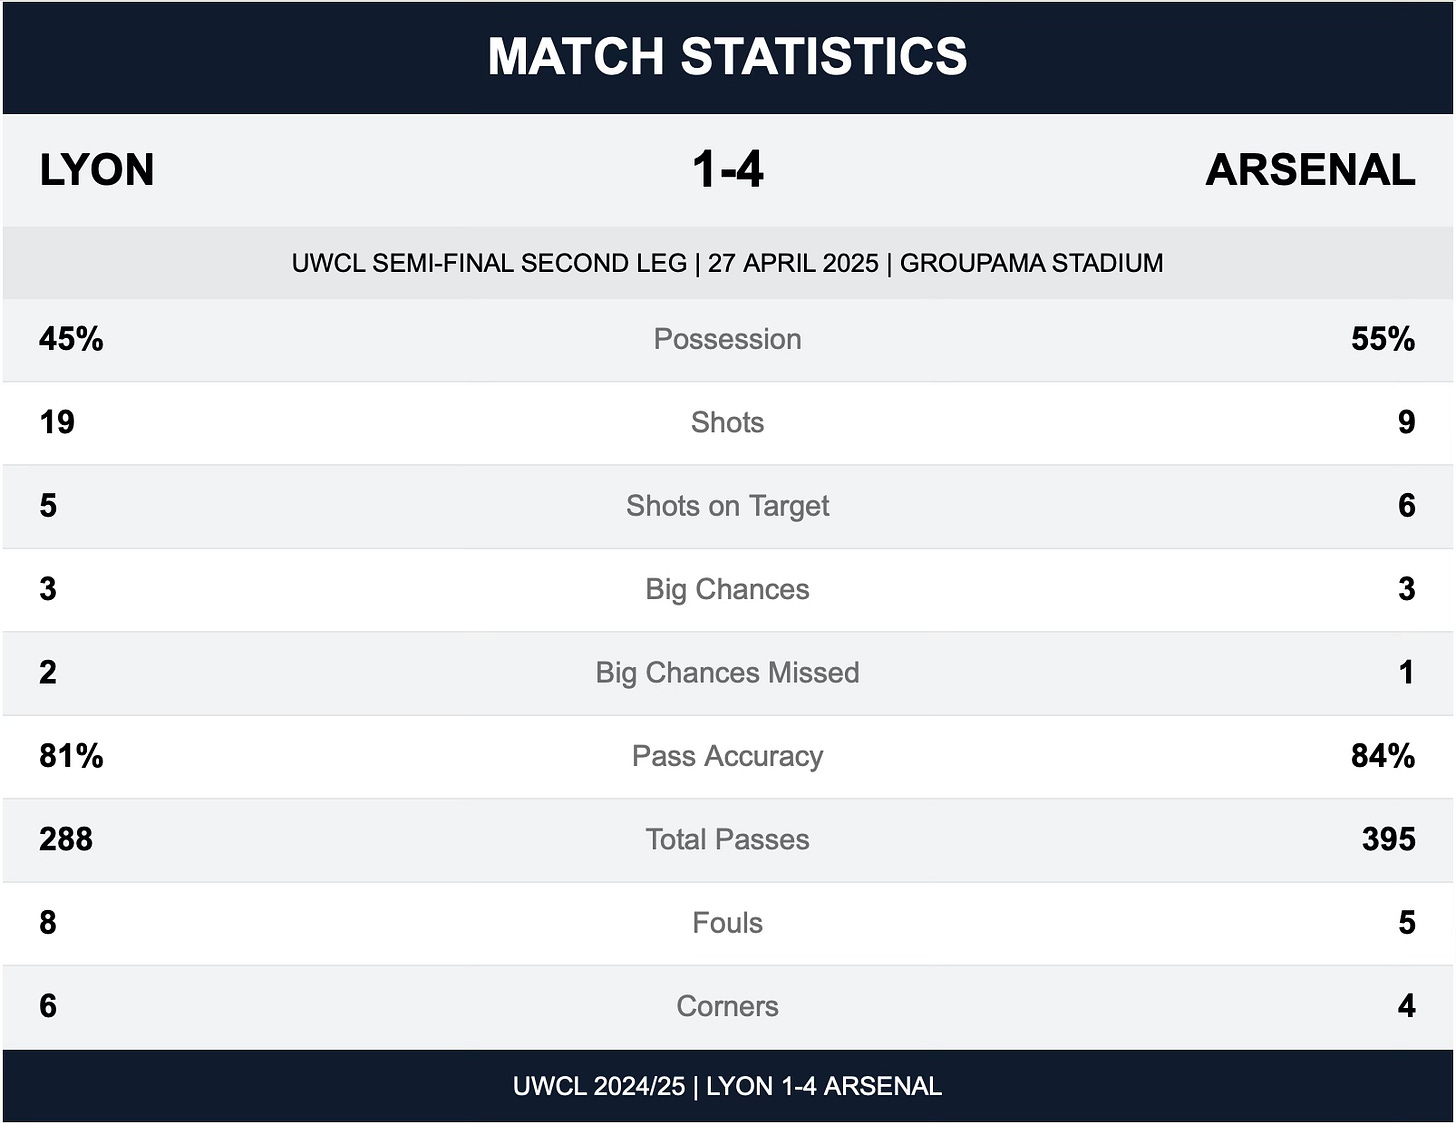Image resolution: width=1456 pixels, height=1124 pixels.
Task: Select Arsenal's 55% possession value
Action: pos(1383,339)
